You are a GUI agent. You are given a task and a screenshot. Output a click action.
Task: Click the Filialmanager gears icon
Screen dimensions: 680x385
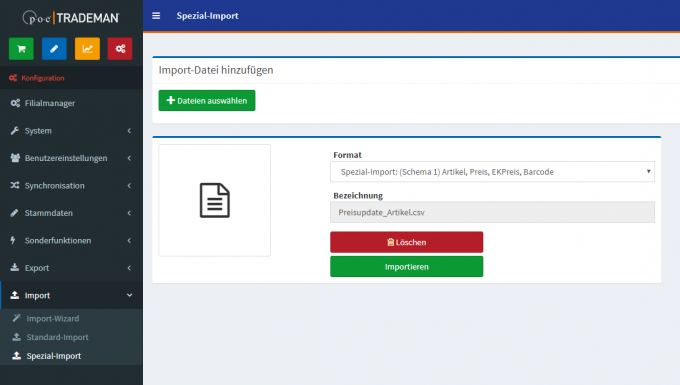click(x=15, y=103)
